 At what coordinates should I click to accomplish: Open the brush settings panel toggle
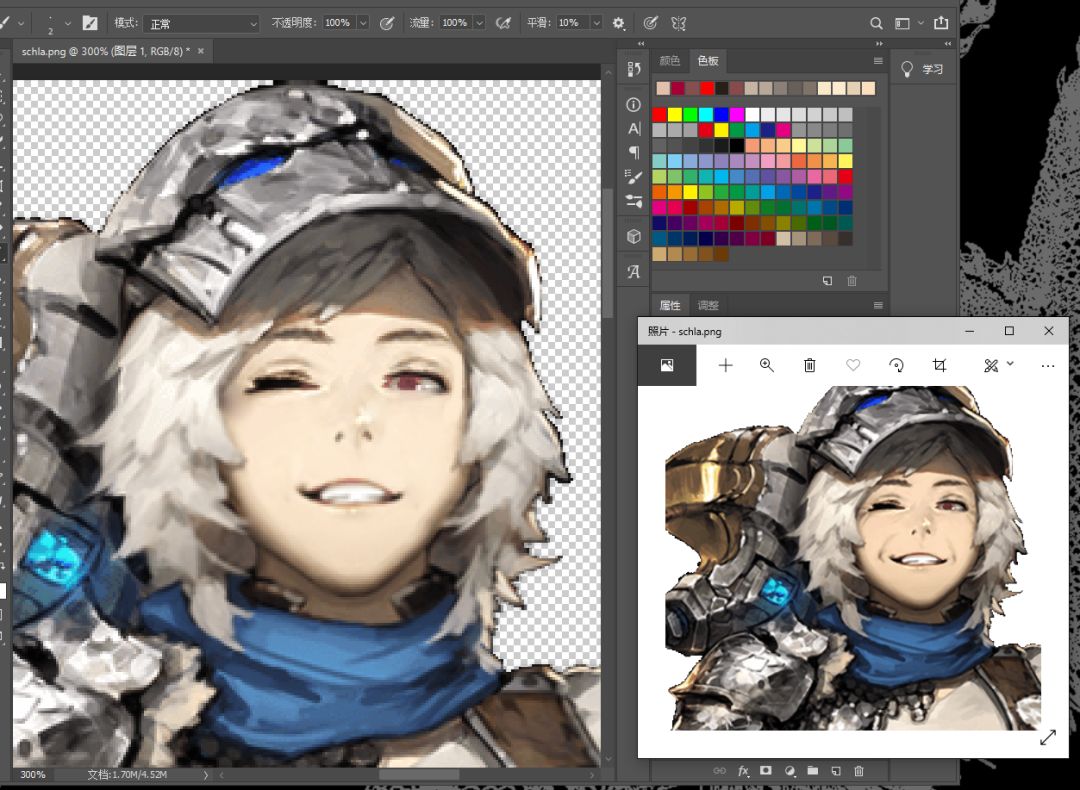pos(90,23)
